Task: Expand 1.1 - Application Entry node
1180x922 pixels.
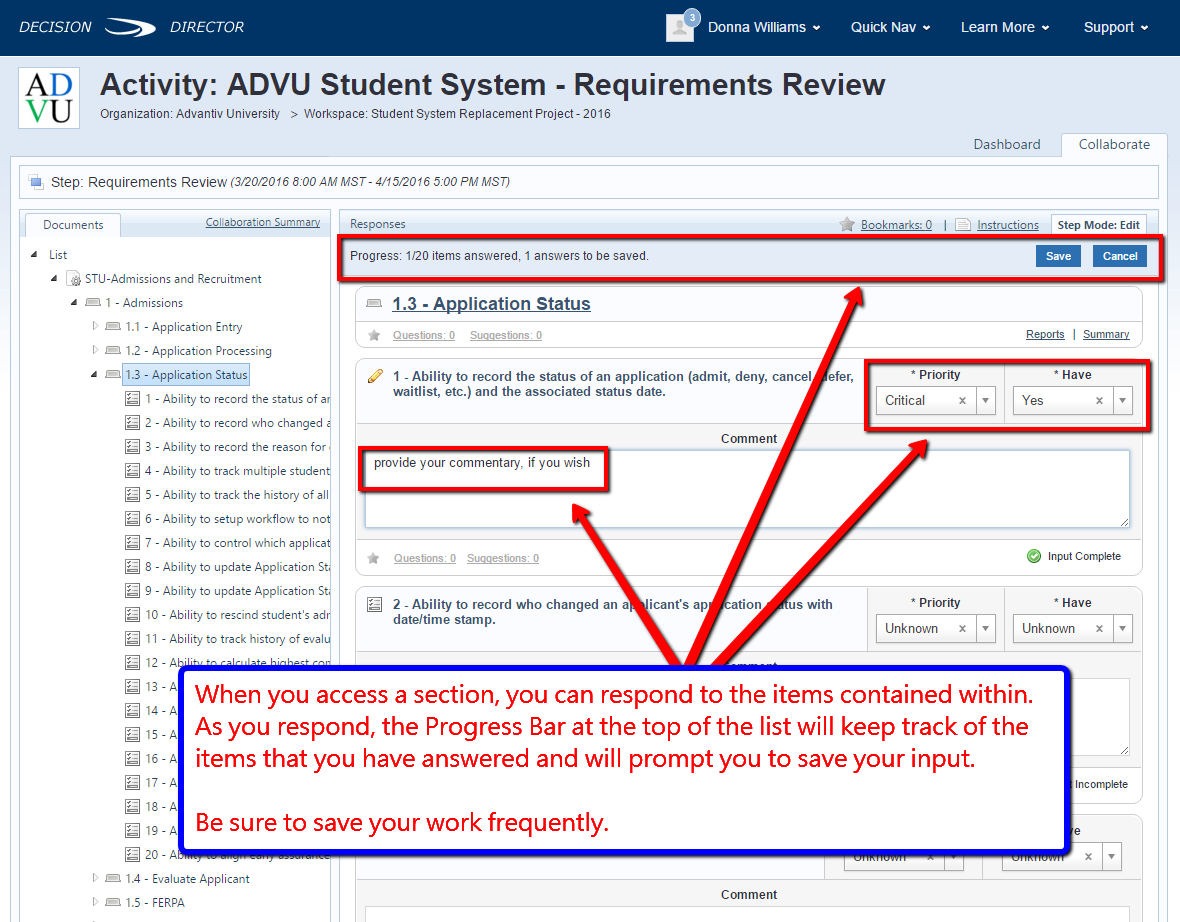Action: pyautogui.click(x=95, y=326)
